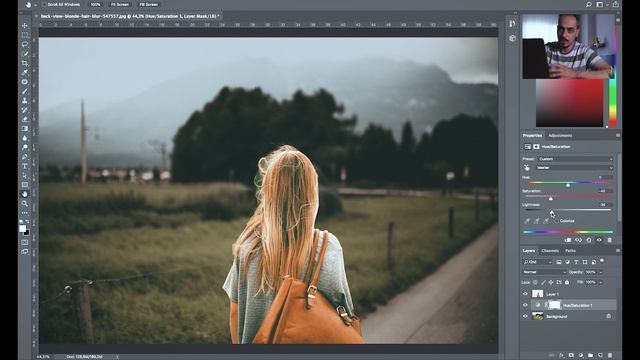The image size is (640, 360).
Task: Click the 100% zoom button
Action: point(96,4)
